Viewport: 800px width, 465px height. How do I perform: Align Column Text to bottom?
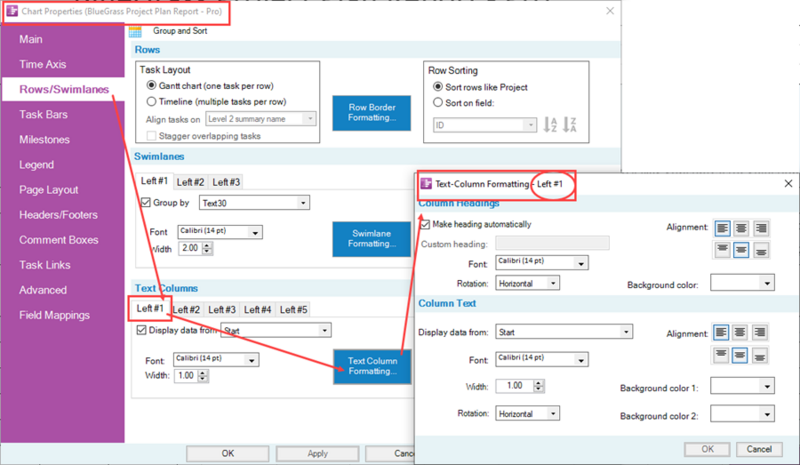click(759, 355)
